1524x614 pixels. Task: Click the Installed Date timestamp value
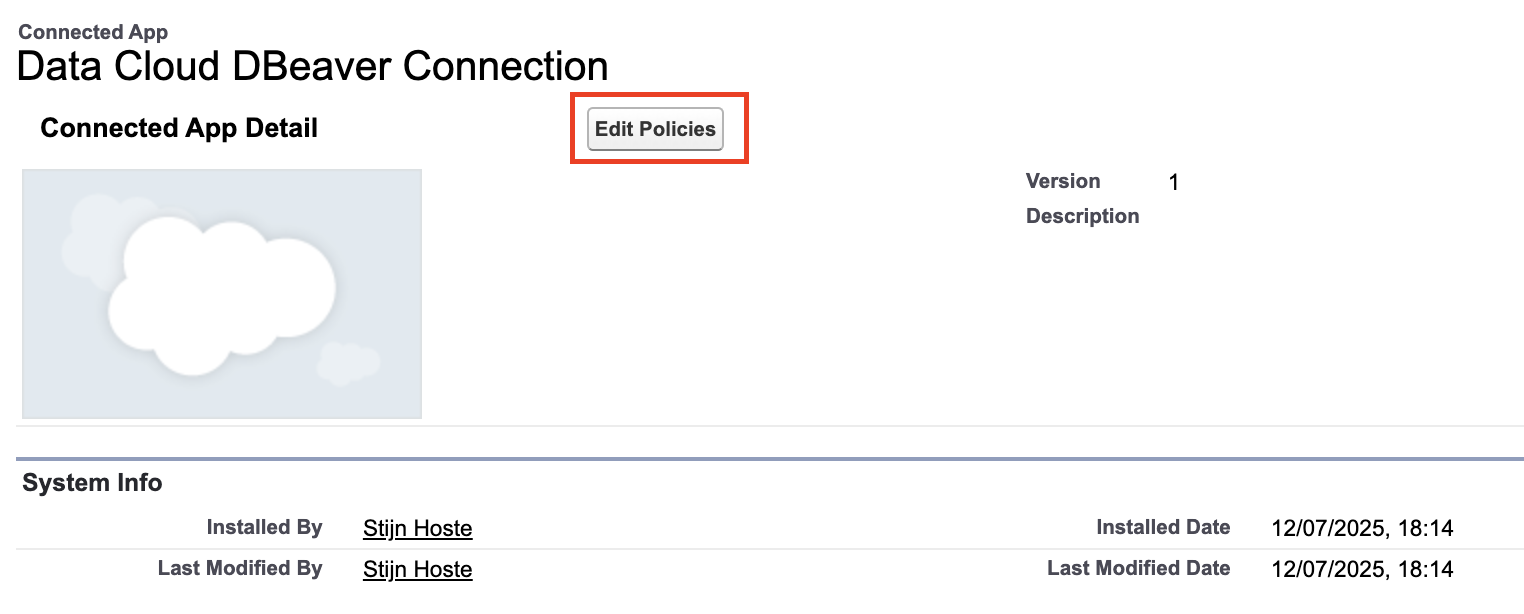coord(1362,528)
